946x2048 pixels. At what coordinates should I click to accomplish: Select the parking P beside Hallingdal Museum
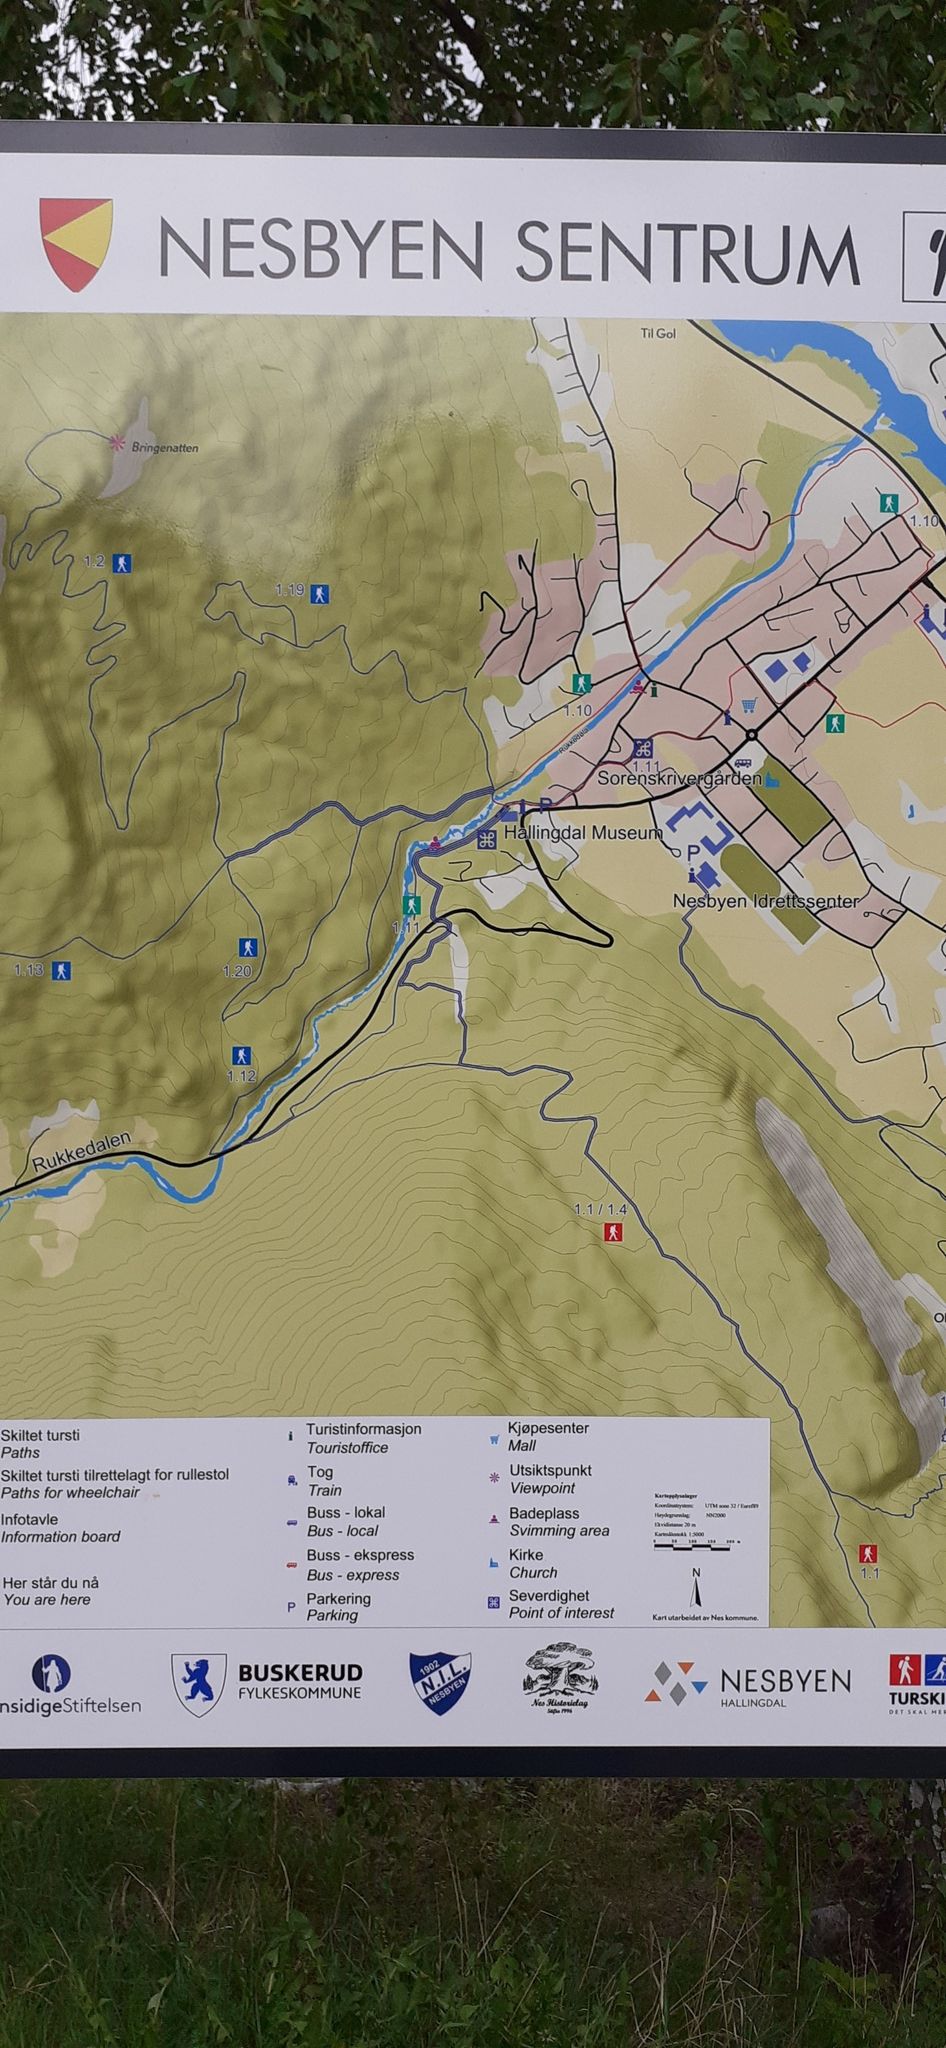545,805
